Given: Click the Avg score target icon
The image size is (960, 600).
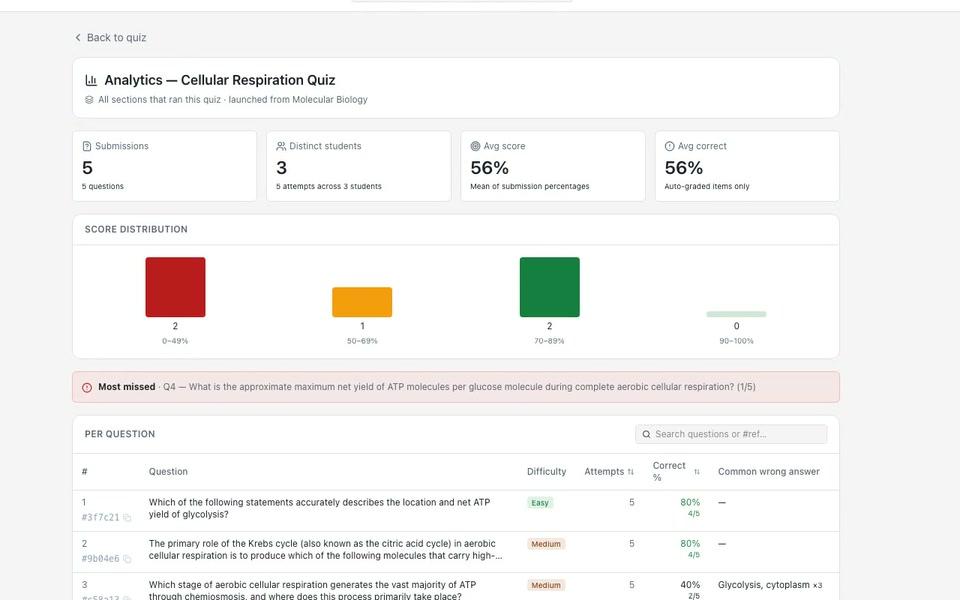Looking at the screenshot, I should pyautogui.click(x=475, y=146).
